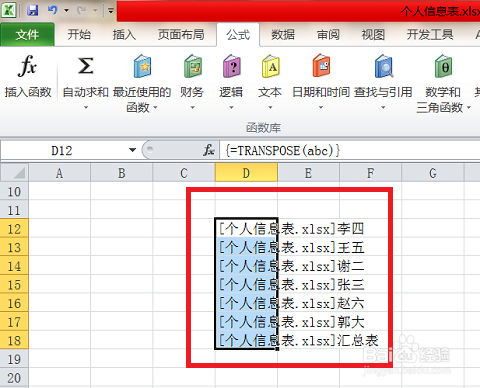This screenshot has height=388, width=480.
Task: Click cell containing [个人信息表.xlsx]张三
Action: pos(246,285)
